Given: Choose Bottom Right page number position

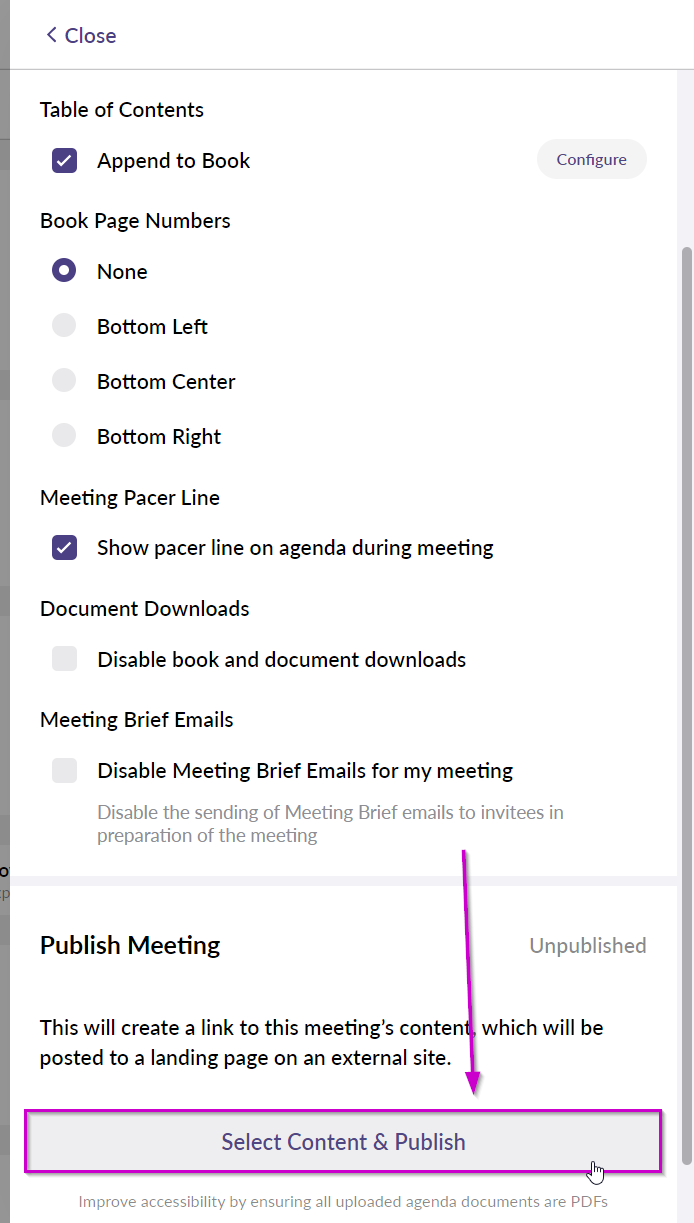Looking at the screenshot, I should tap(65, 436).
